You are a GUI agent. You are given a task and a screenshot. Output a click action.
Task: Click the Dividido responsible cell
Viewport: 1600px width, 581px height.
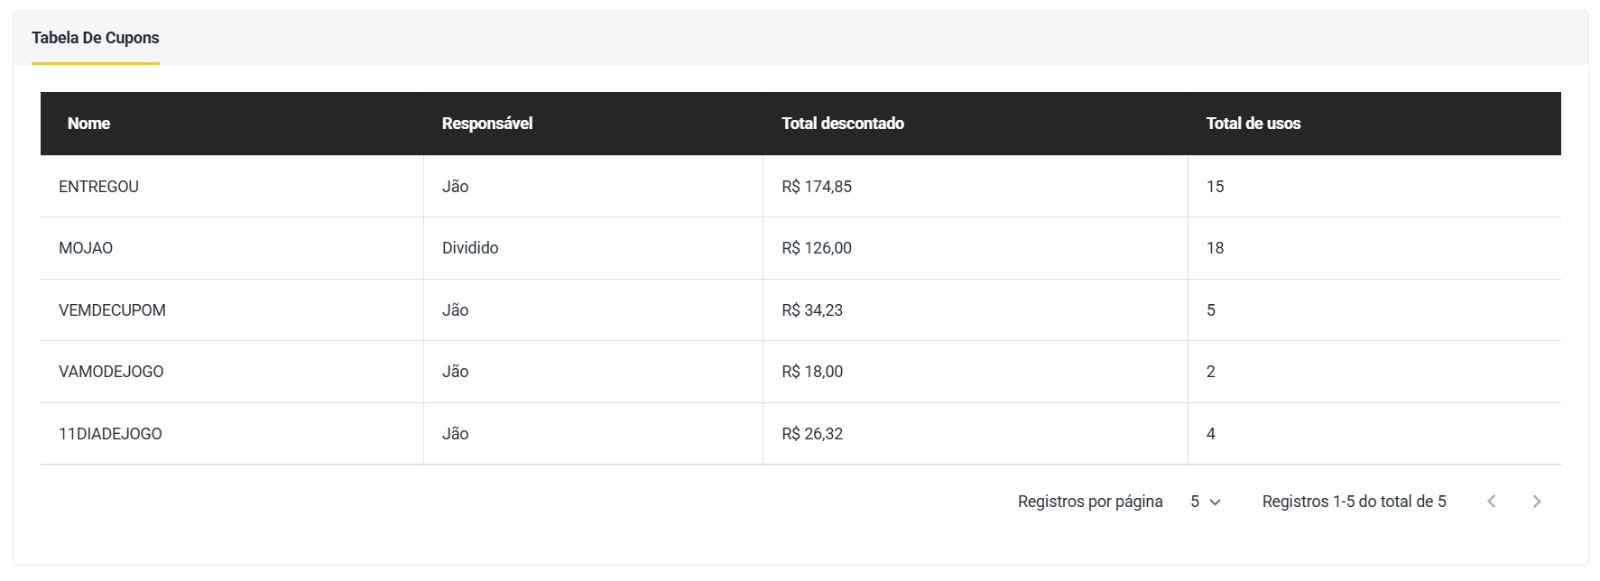(470, 248)
